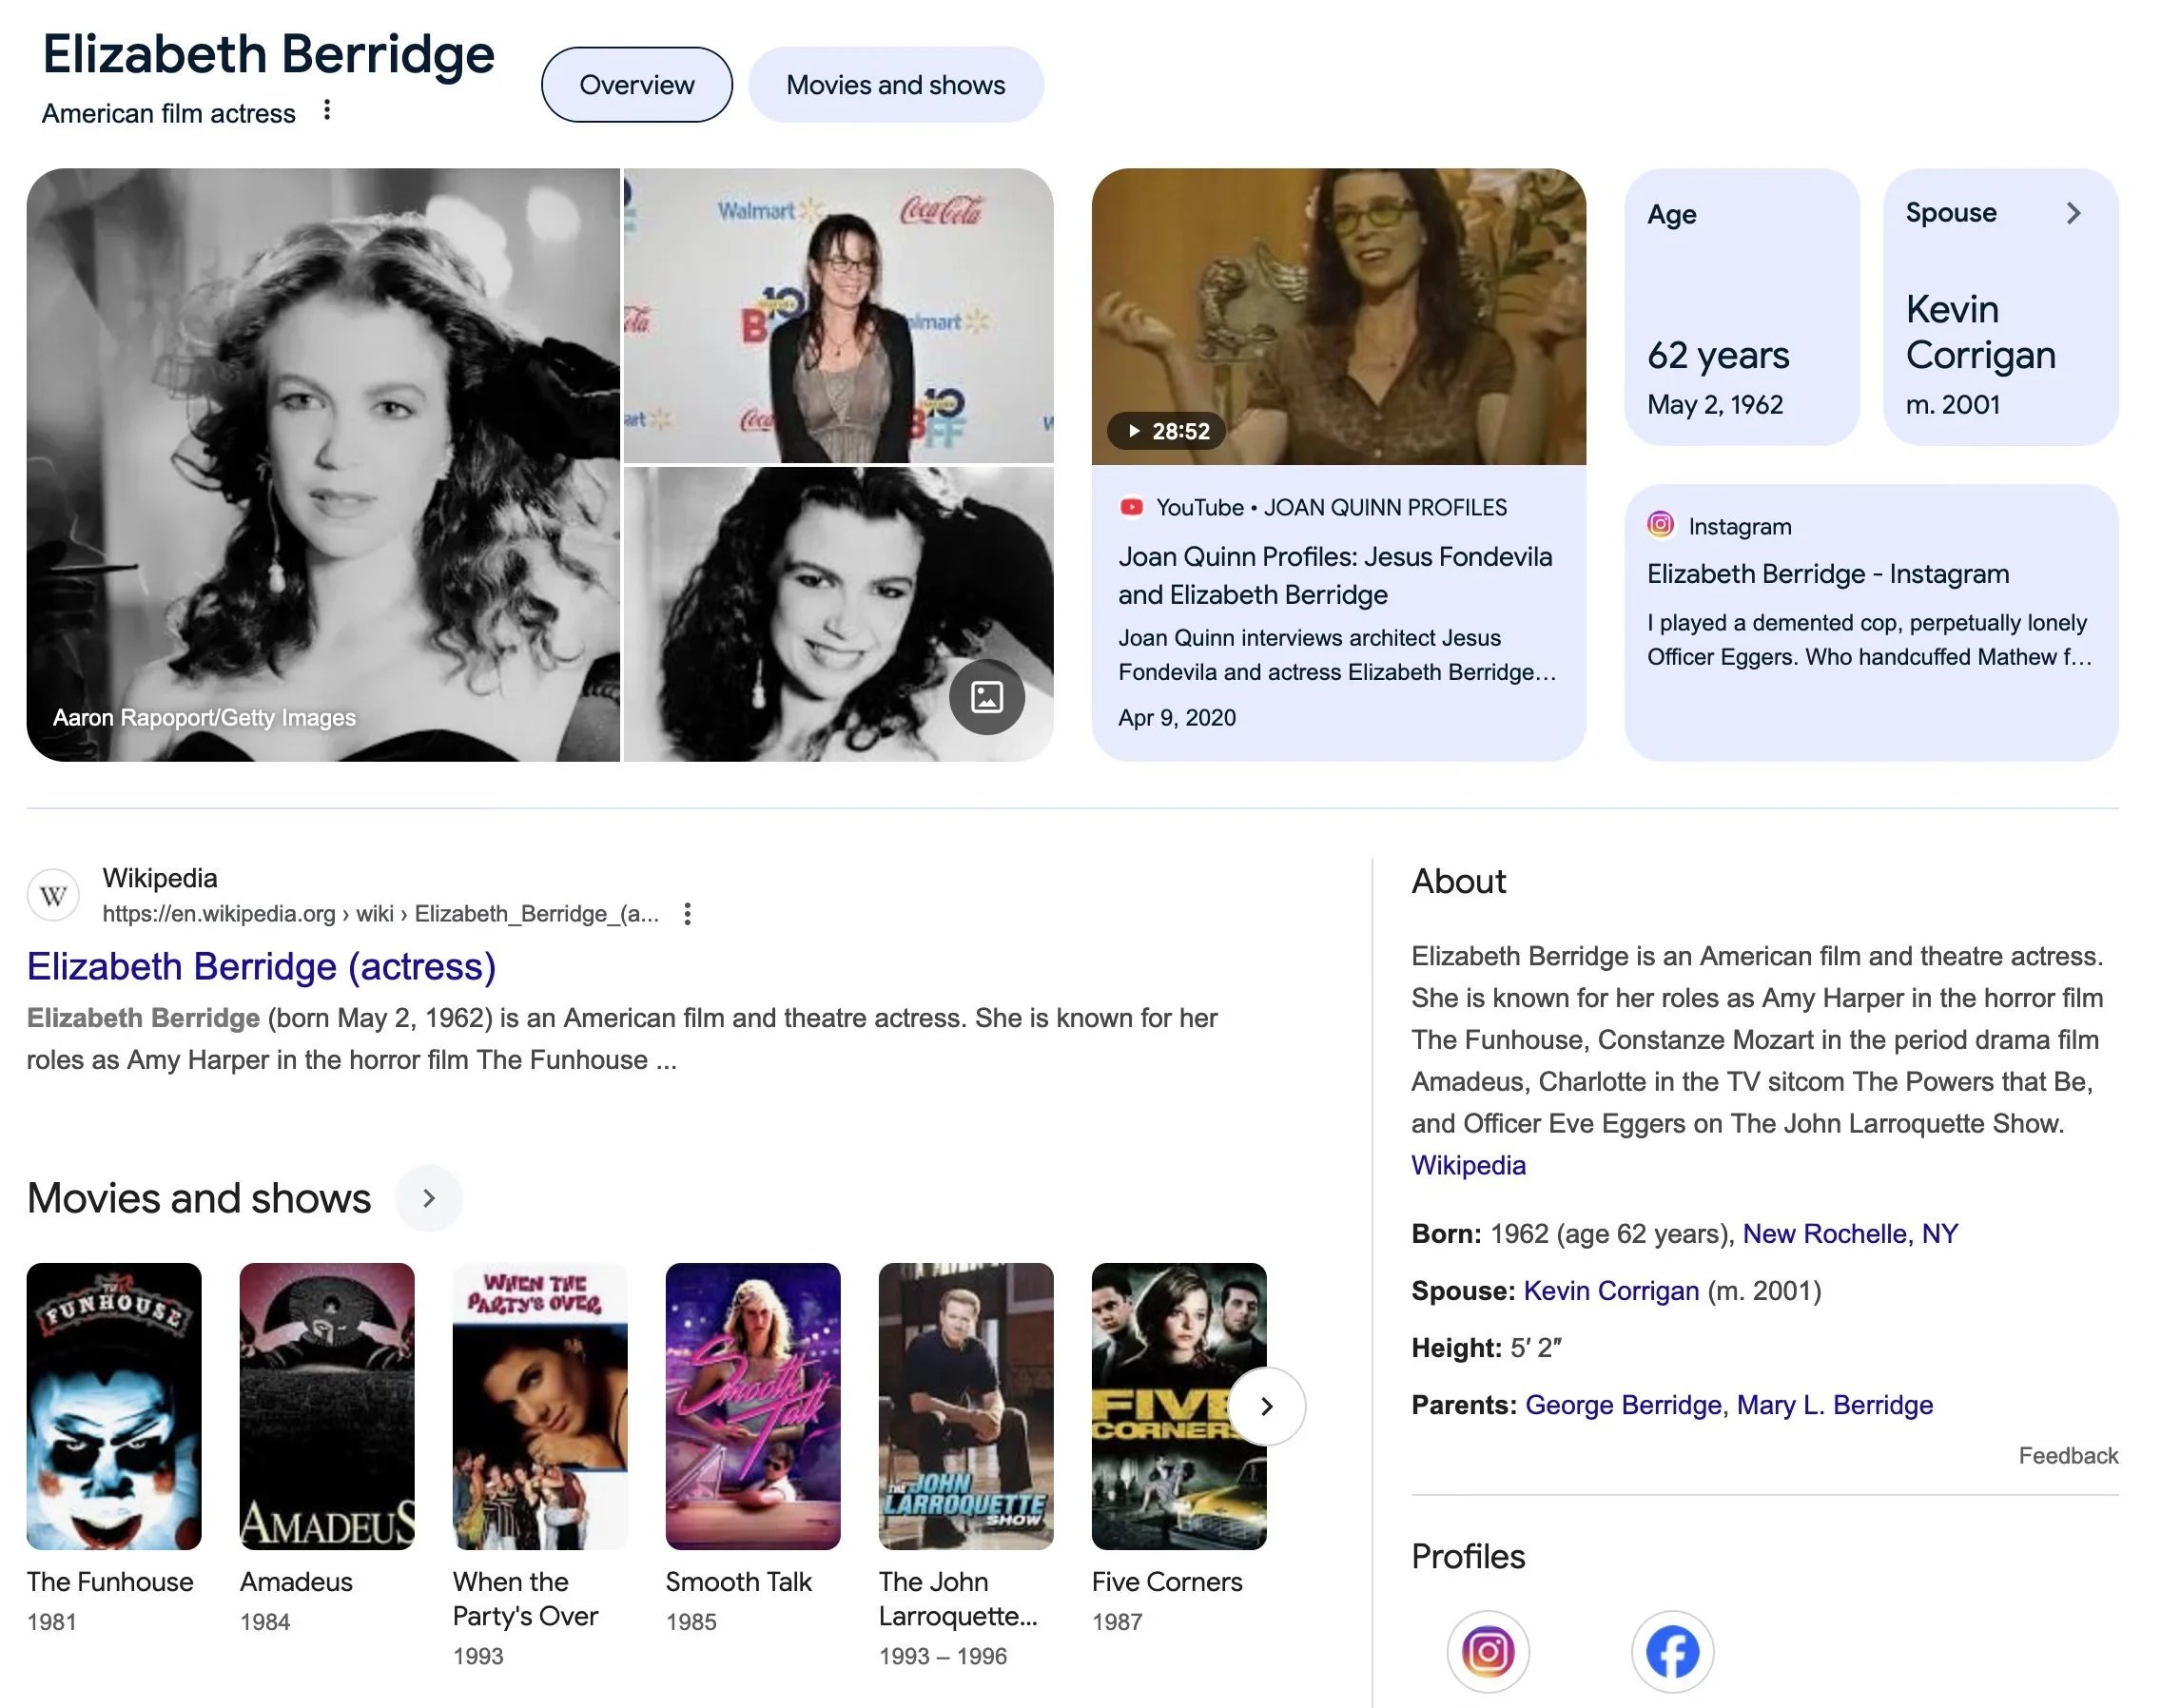2161x1708 pixels.
Task: Expand Movies and shows heading arrow
Action: point(429,1198)
